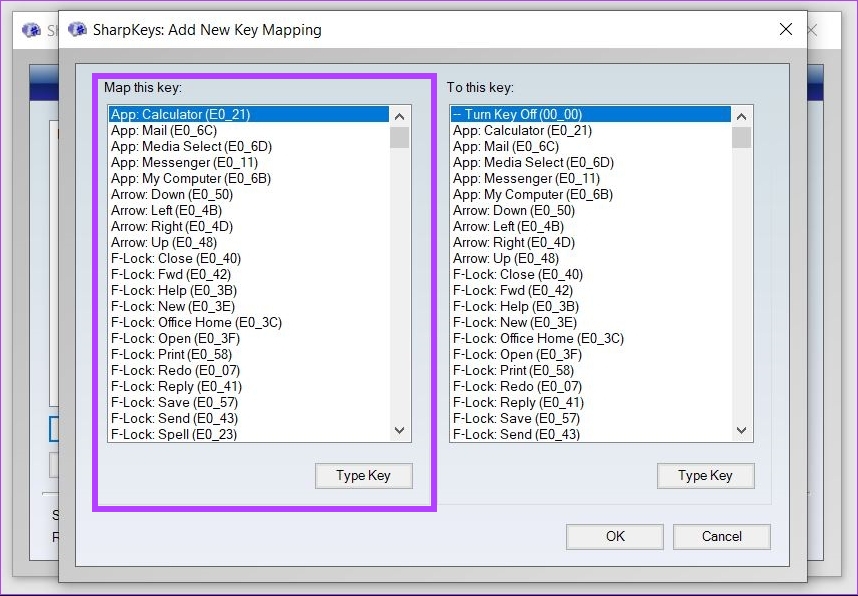
Task: Select F-Lock: Save in Map this key list
Action: (249, 402)
